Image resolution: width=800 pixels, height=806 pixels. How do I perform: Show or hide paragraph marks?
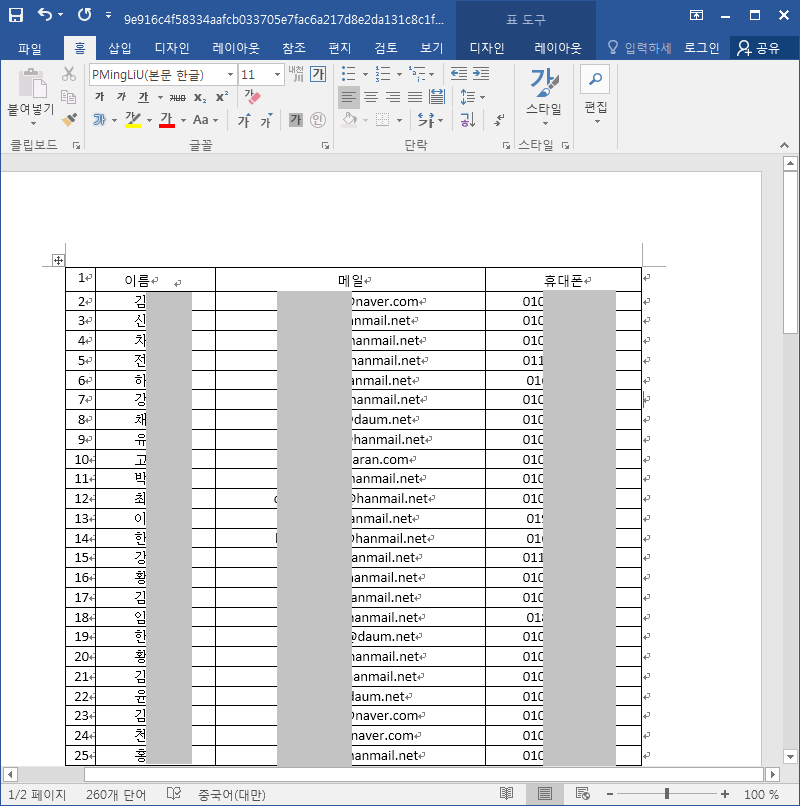499,120
